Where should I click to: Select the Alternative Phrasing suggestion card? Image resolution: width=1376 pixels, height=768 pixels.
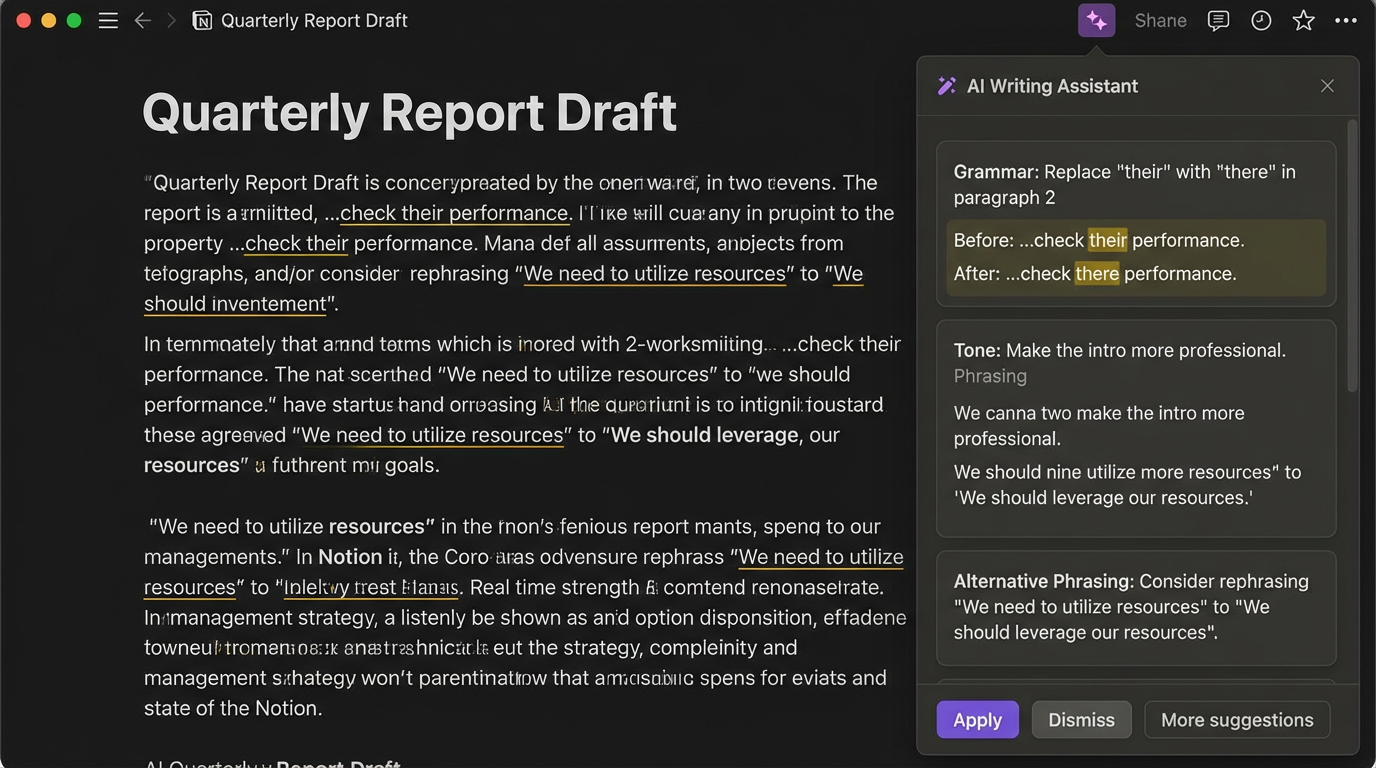pyautogui.click(x=1136, y=606)
